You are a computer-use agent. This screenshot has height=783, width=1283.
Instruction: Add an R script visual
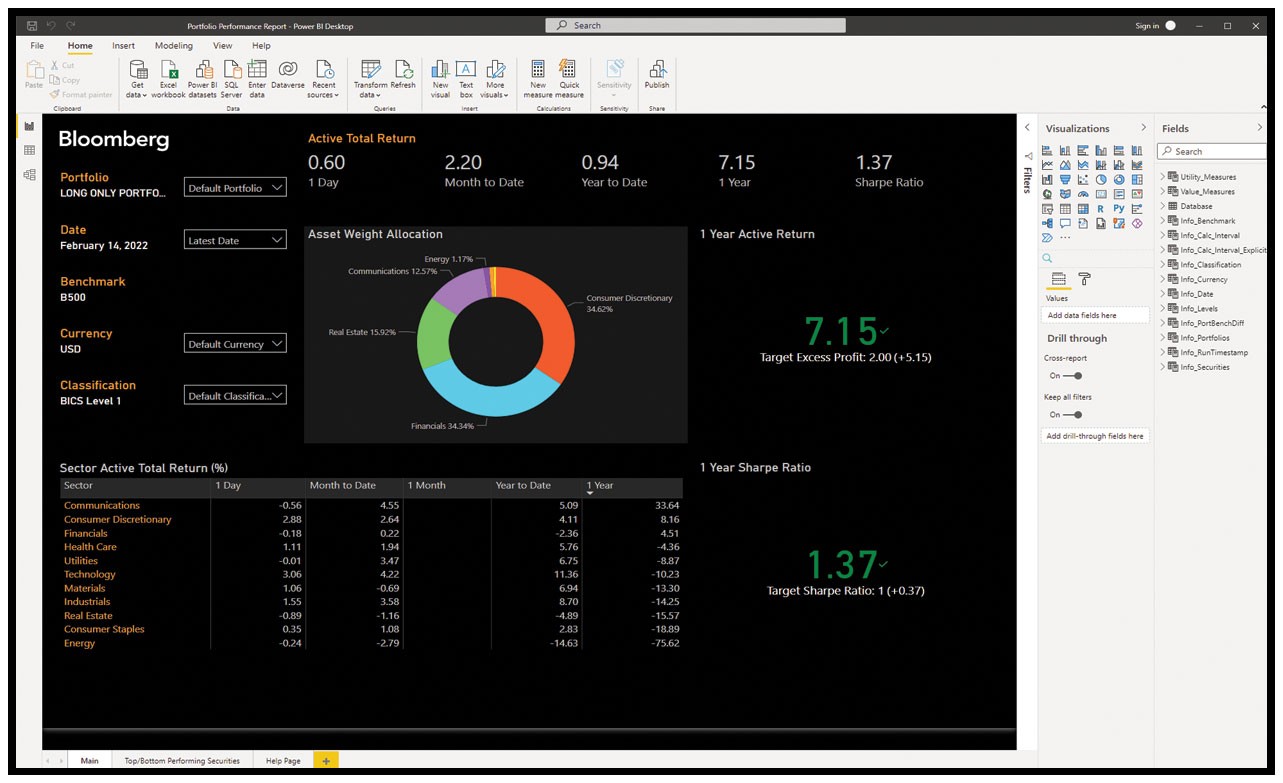click(x=1100, y=209)
